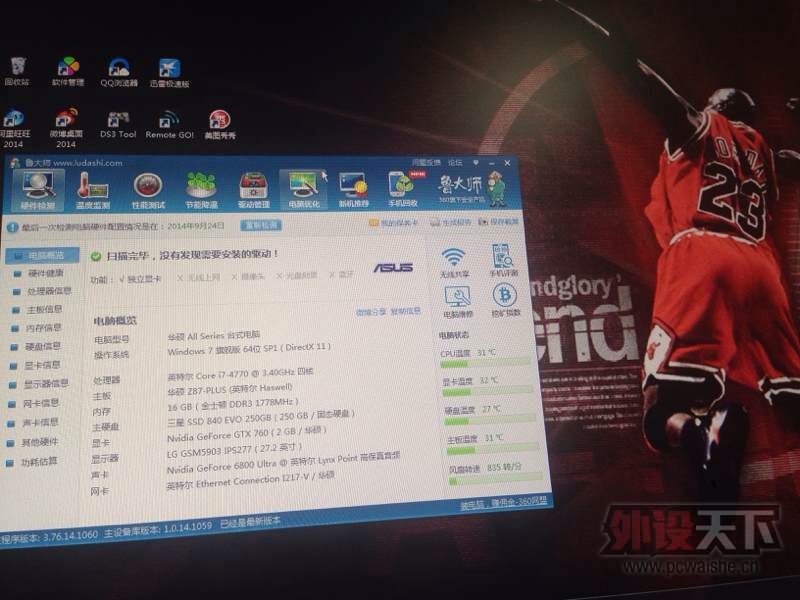Click the 问题反馈 feedback link in title bar
The image size is (800, 600).
(x=426, y=162)
